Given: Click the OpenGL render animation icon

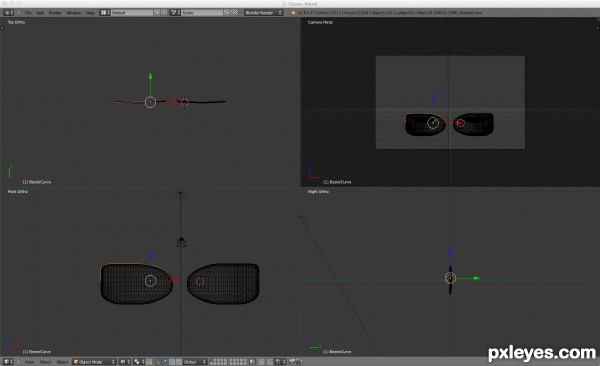Looking at the screenshot, I should point(299,362).
